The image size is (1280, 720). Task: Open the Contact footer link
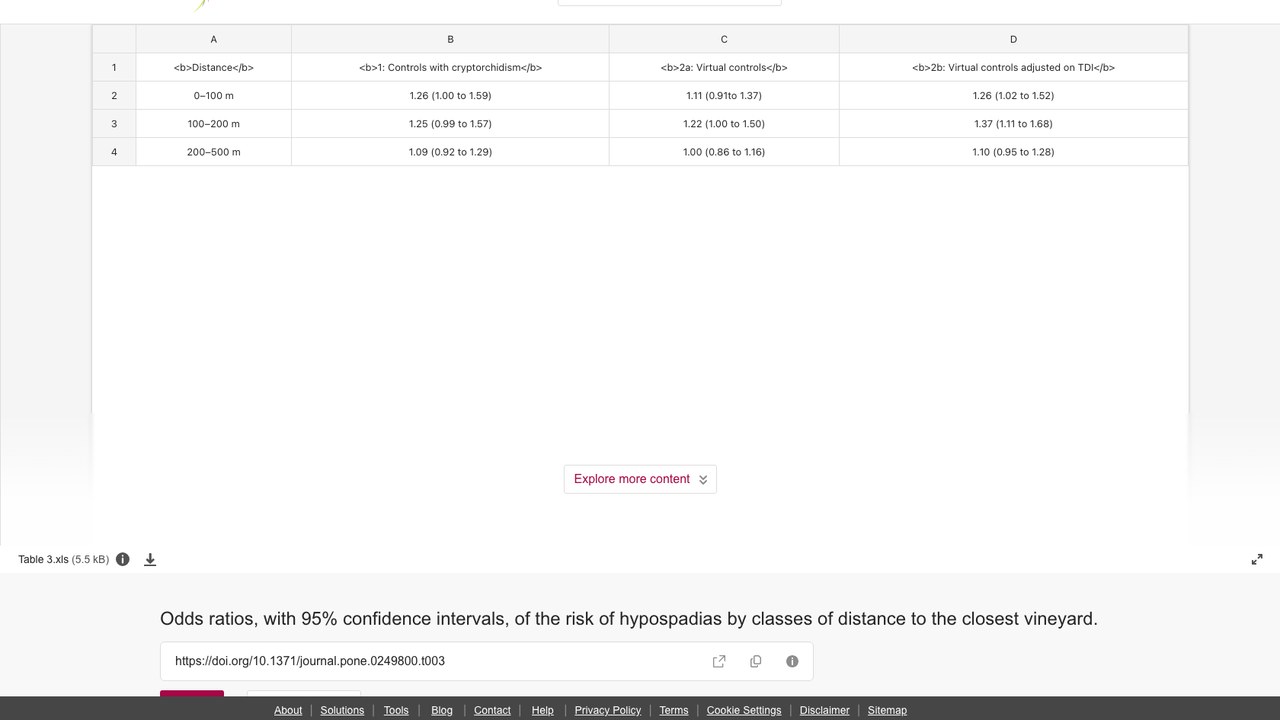point(492,710)
